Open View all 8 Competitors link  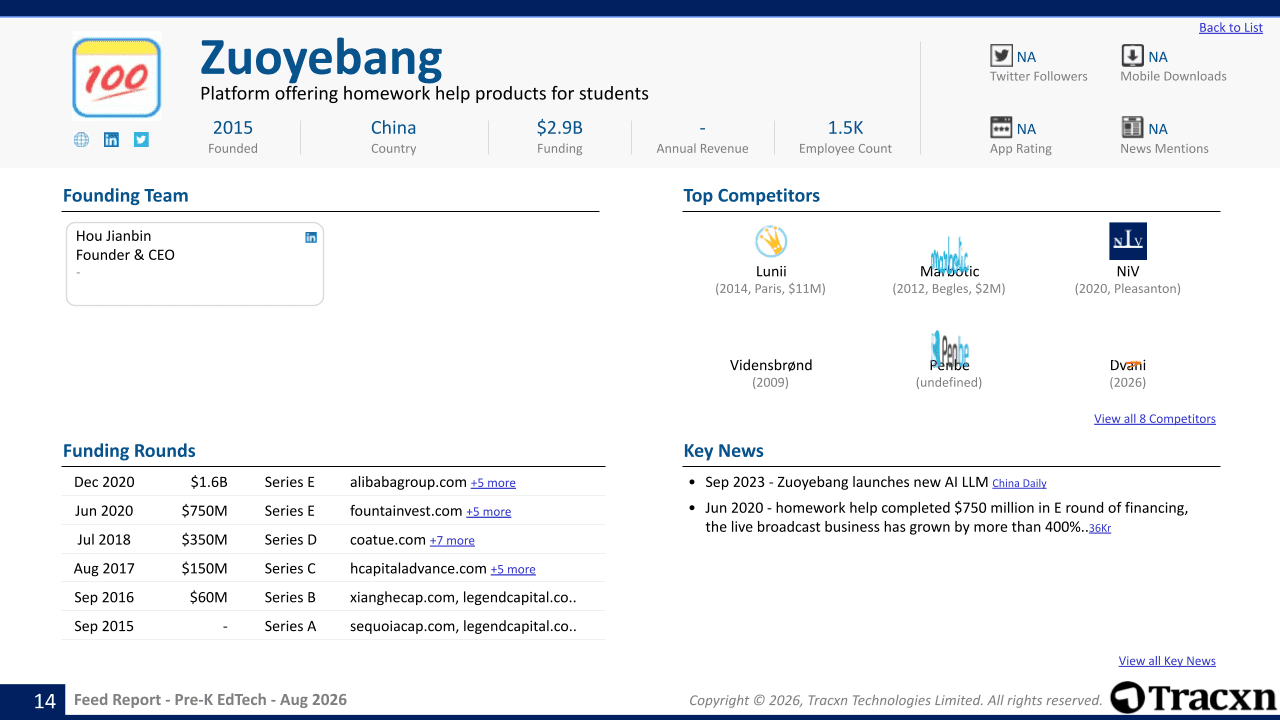click(x=1155, y=419)
